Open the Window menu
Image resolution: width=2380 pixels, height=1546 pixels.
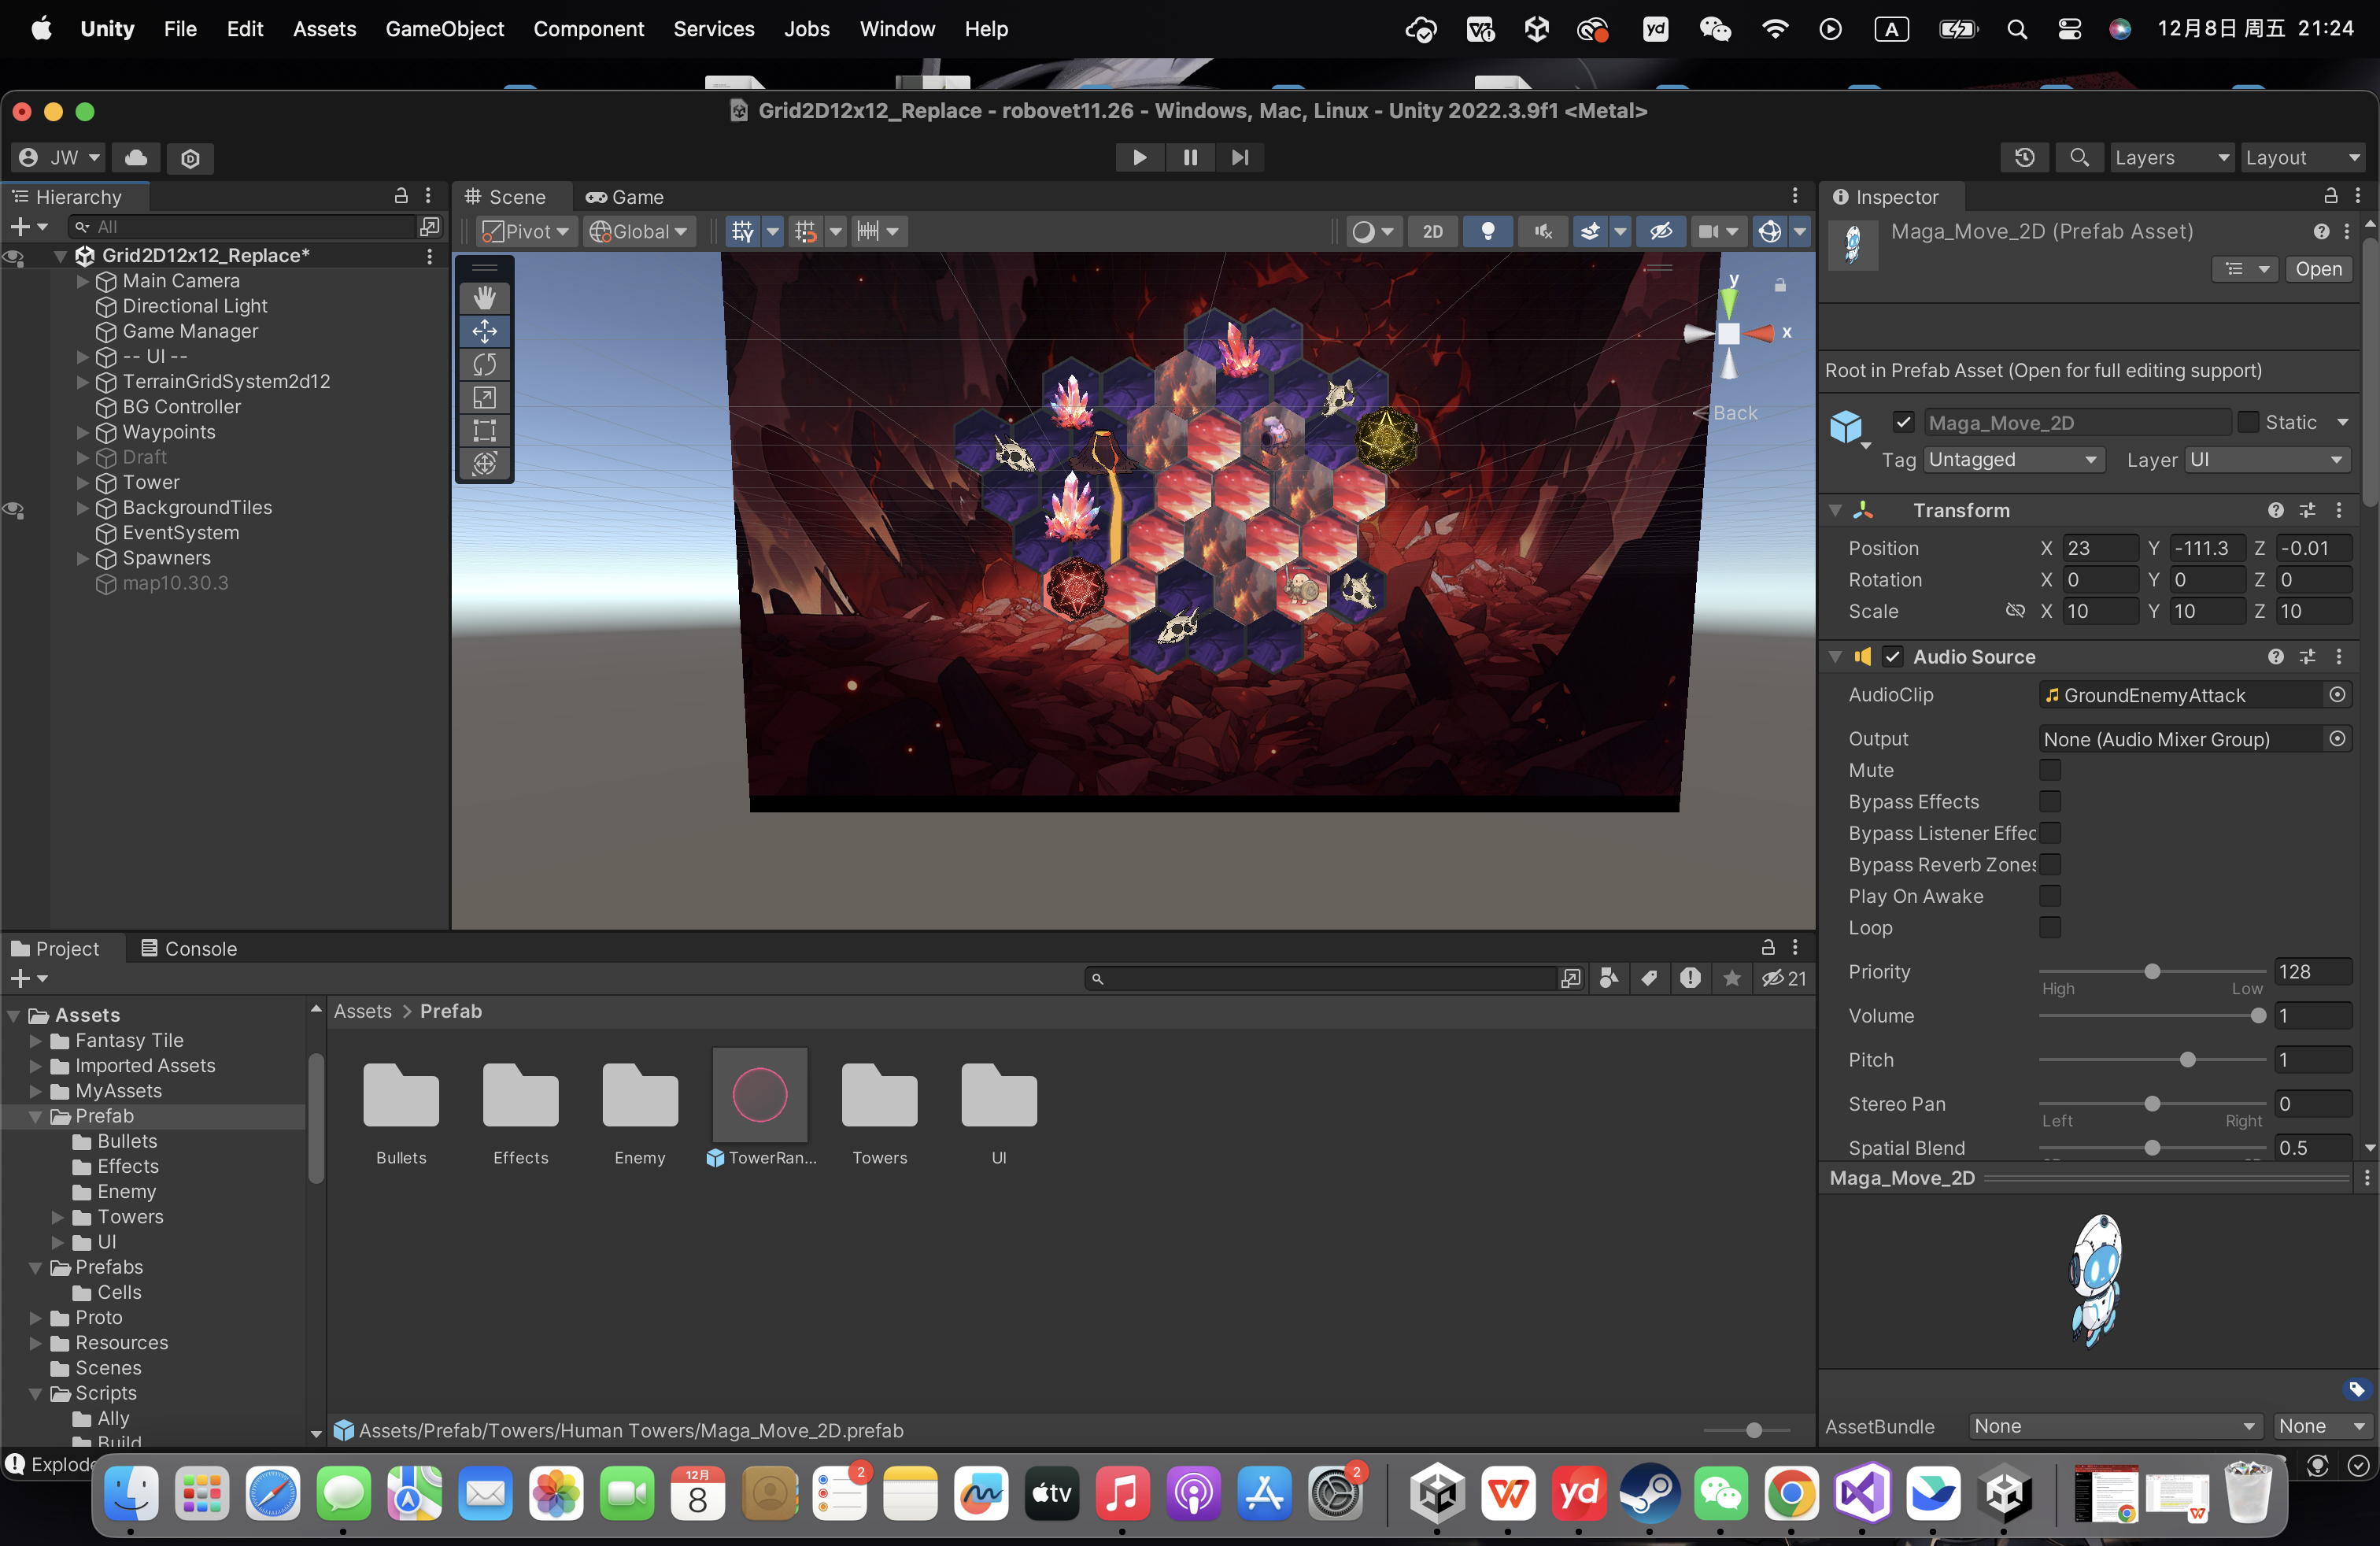897,29
